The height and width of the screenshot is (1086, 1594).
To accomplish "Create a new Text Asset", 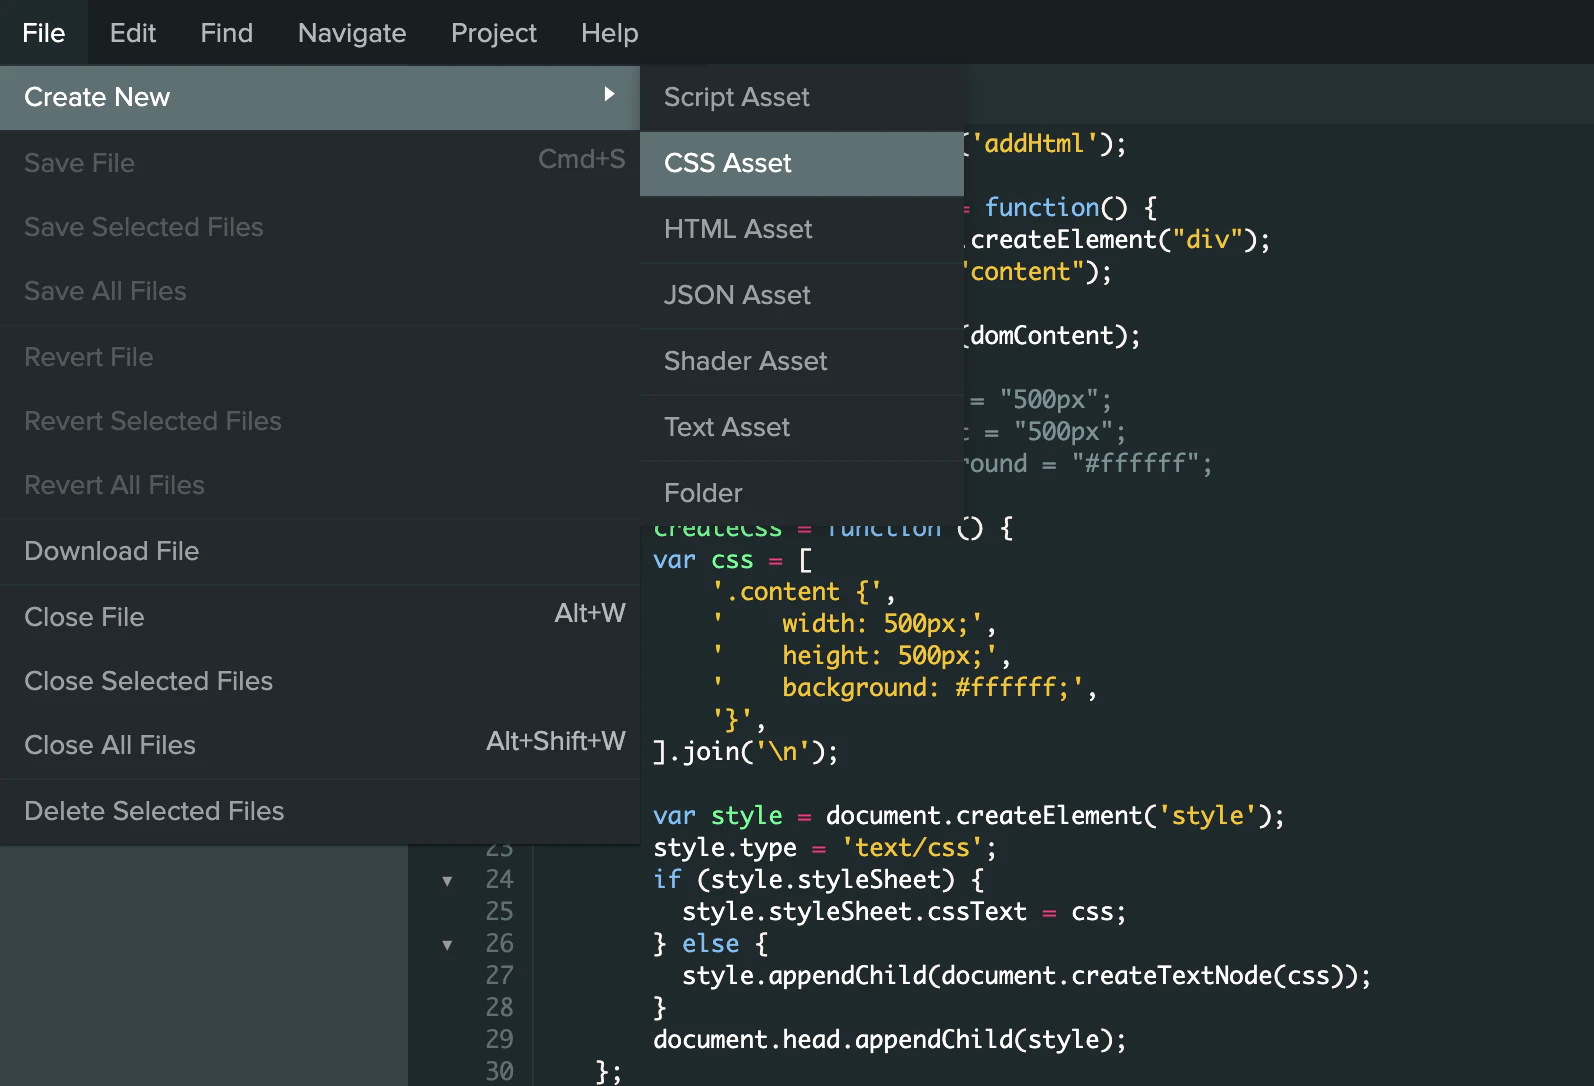I will 802,427.
